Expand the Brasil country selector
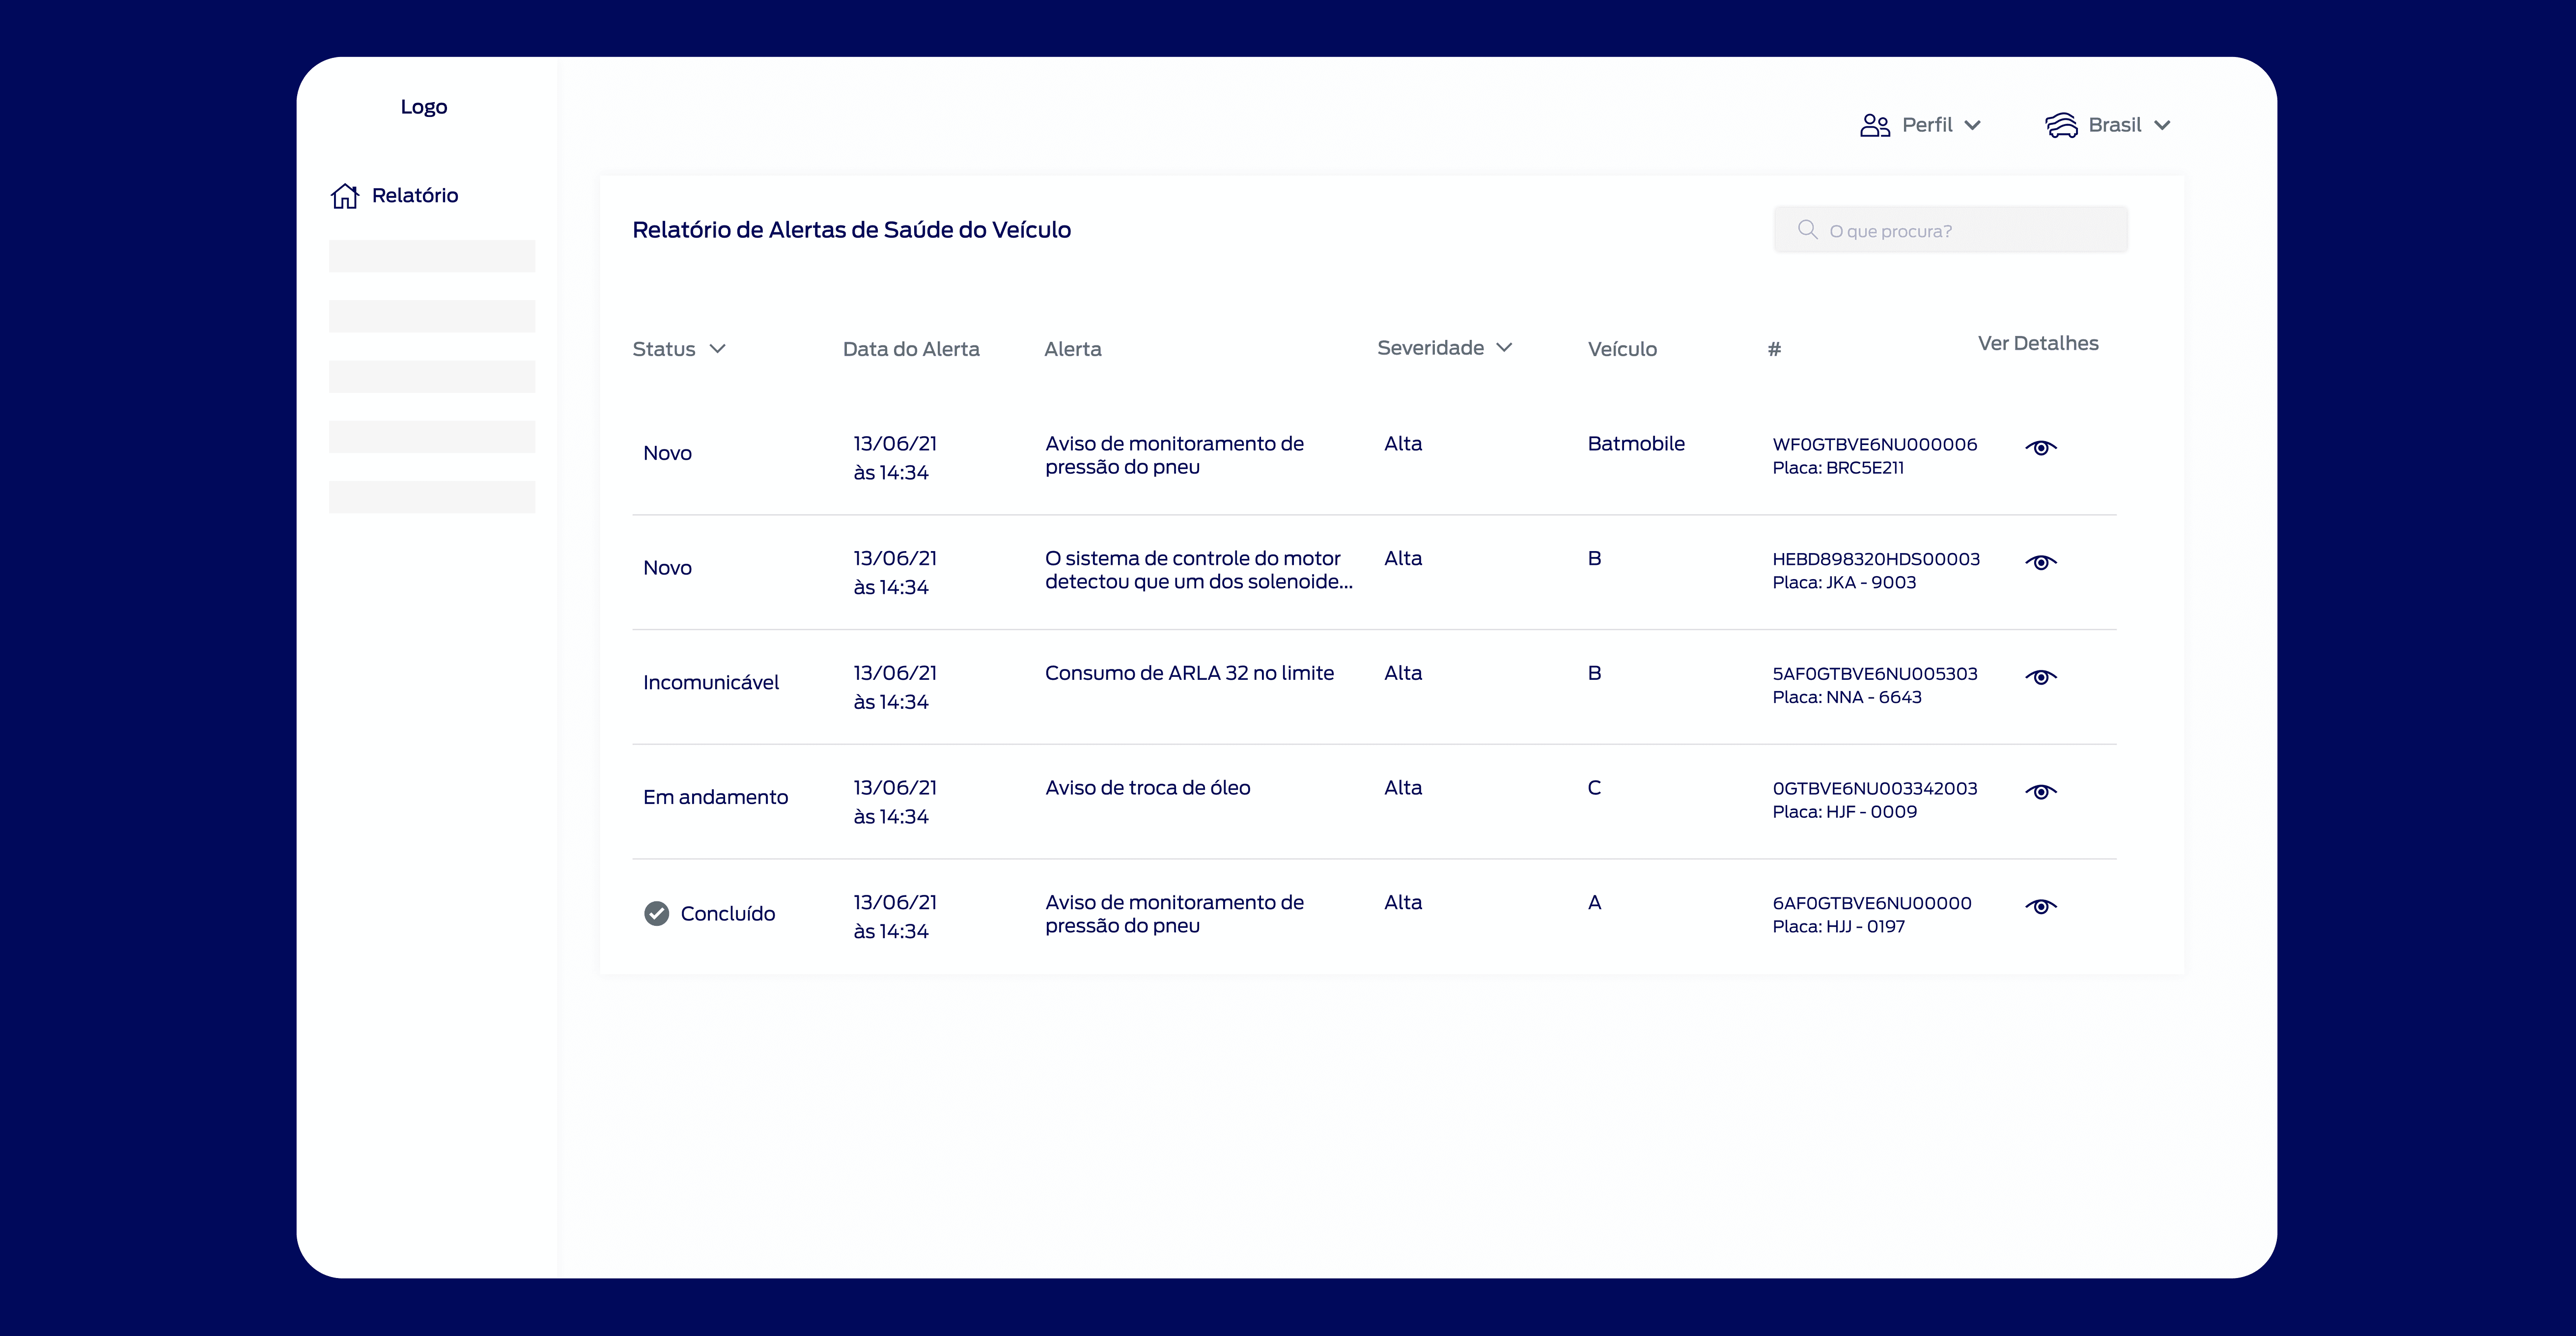Viewport: 2576px width, 1336px height. (2161, 125)
